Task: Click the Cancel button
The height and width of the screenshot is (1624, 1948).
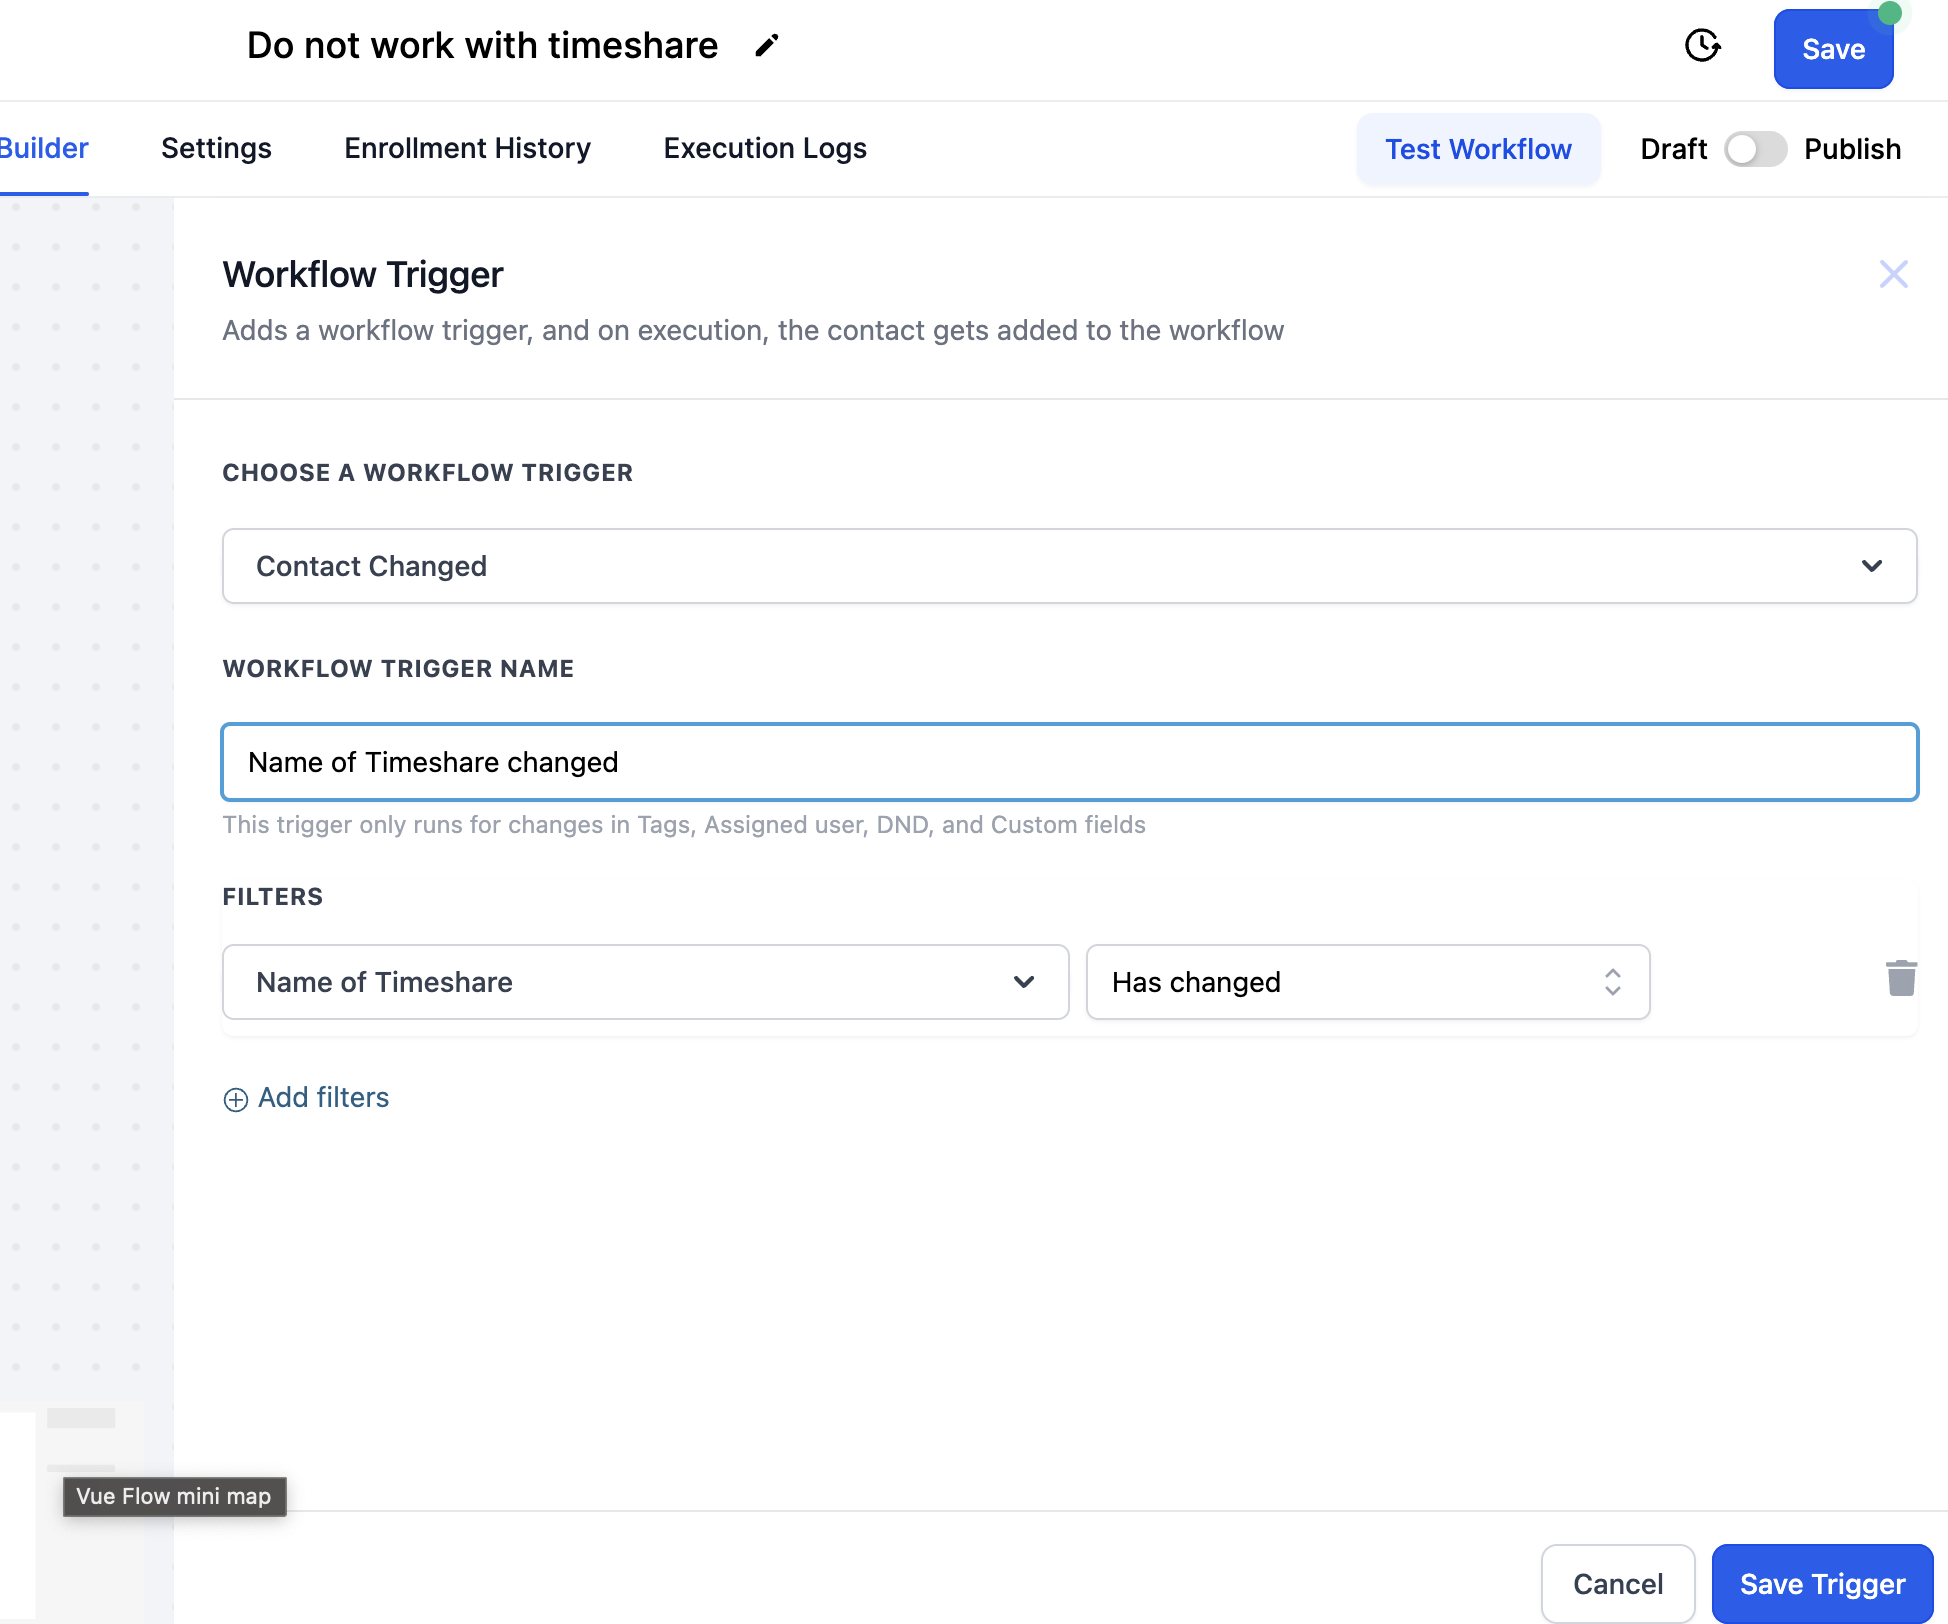Action: coord(1617,1584)
